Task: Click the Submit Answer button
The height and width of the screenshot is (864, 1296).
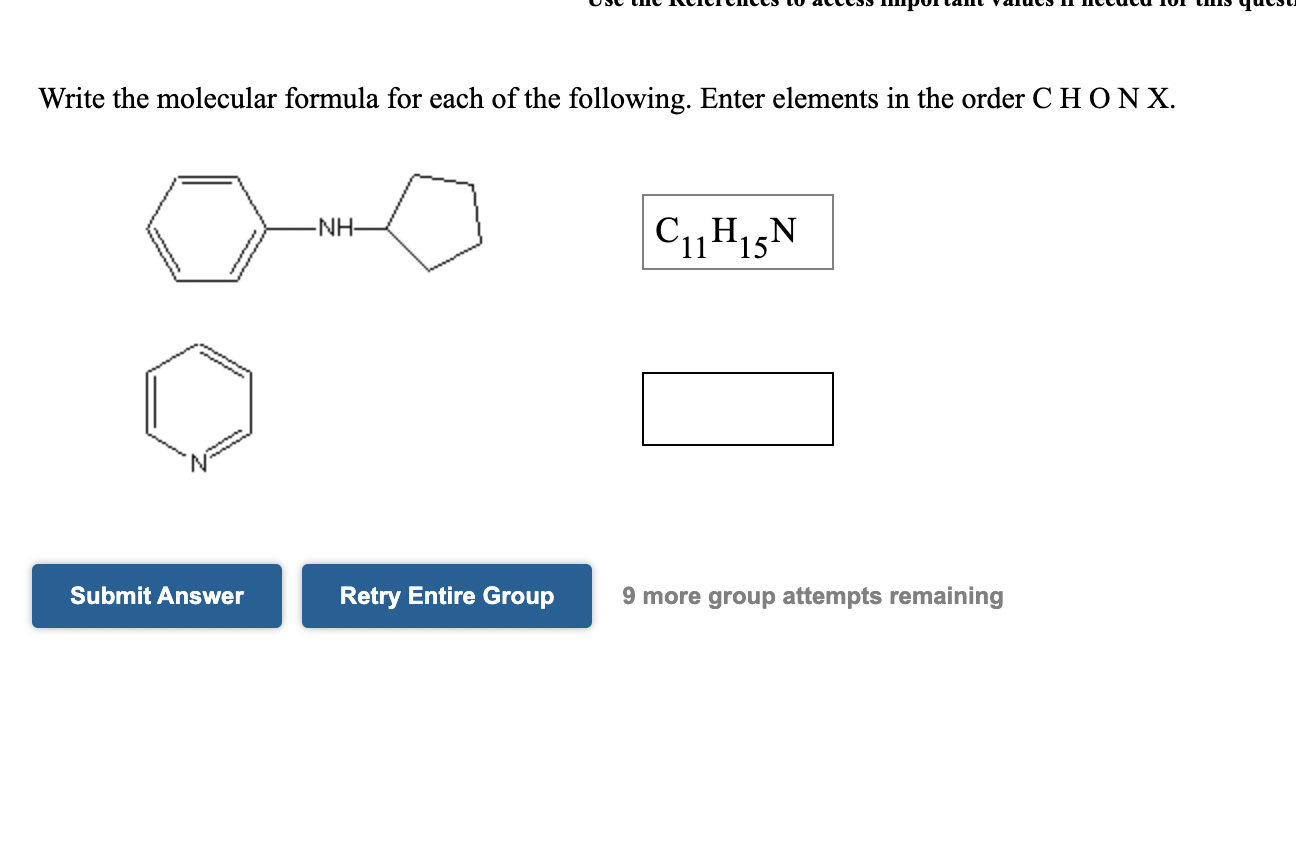Action: 156,595
